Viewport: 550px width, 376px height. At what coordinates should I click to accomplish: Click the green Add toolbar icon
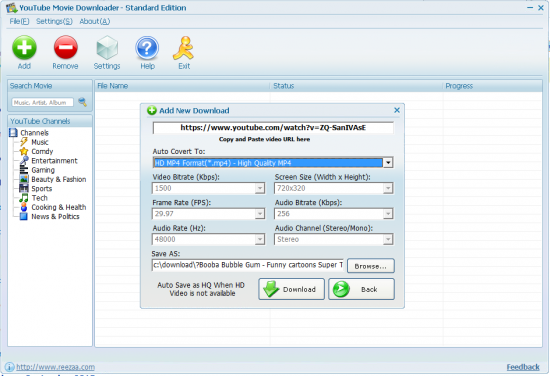pos(24,47)
